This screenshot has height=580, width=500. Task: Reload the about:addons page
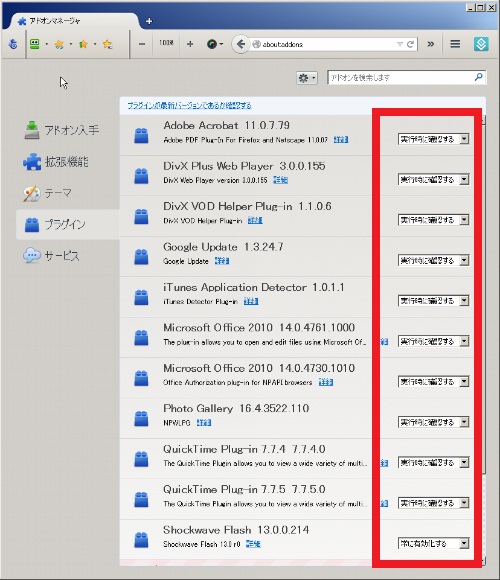[410, 44]
